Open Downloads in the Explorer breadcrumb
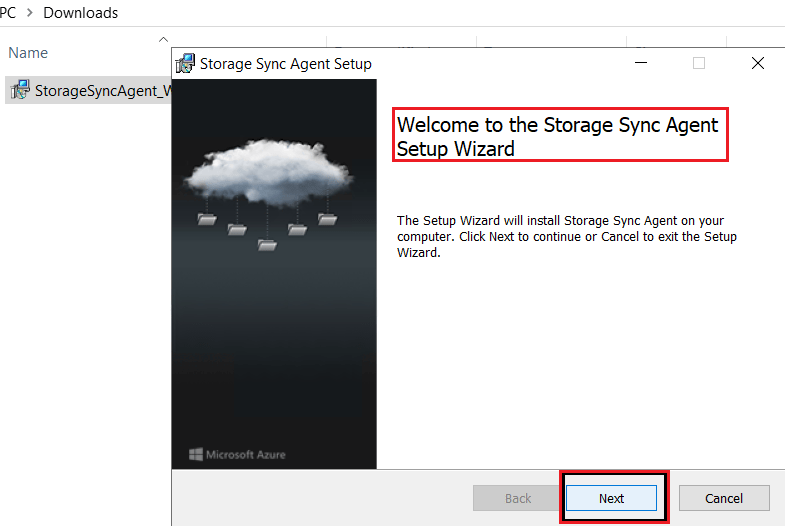788x531 pixels. pos(80,13)
